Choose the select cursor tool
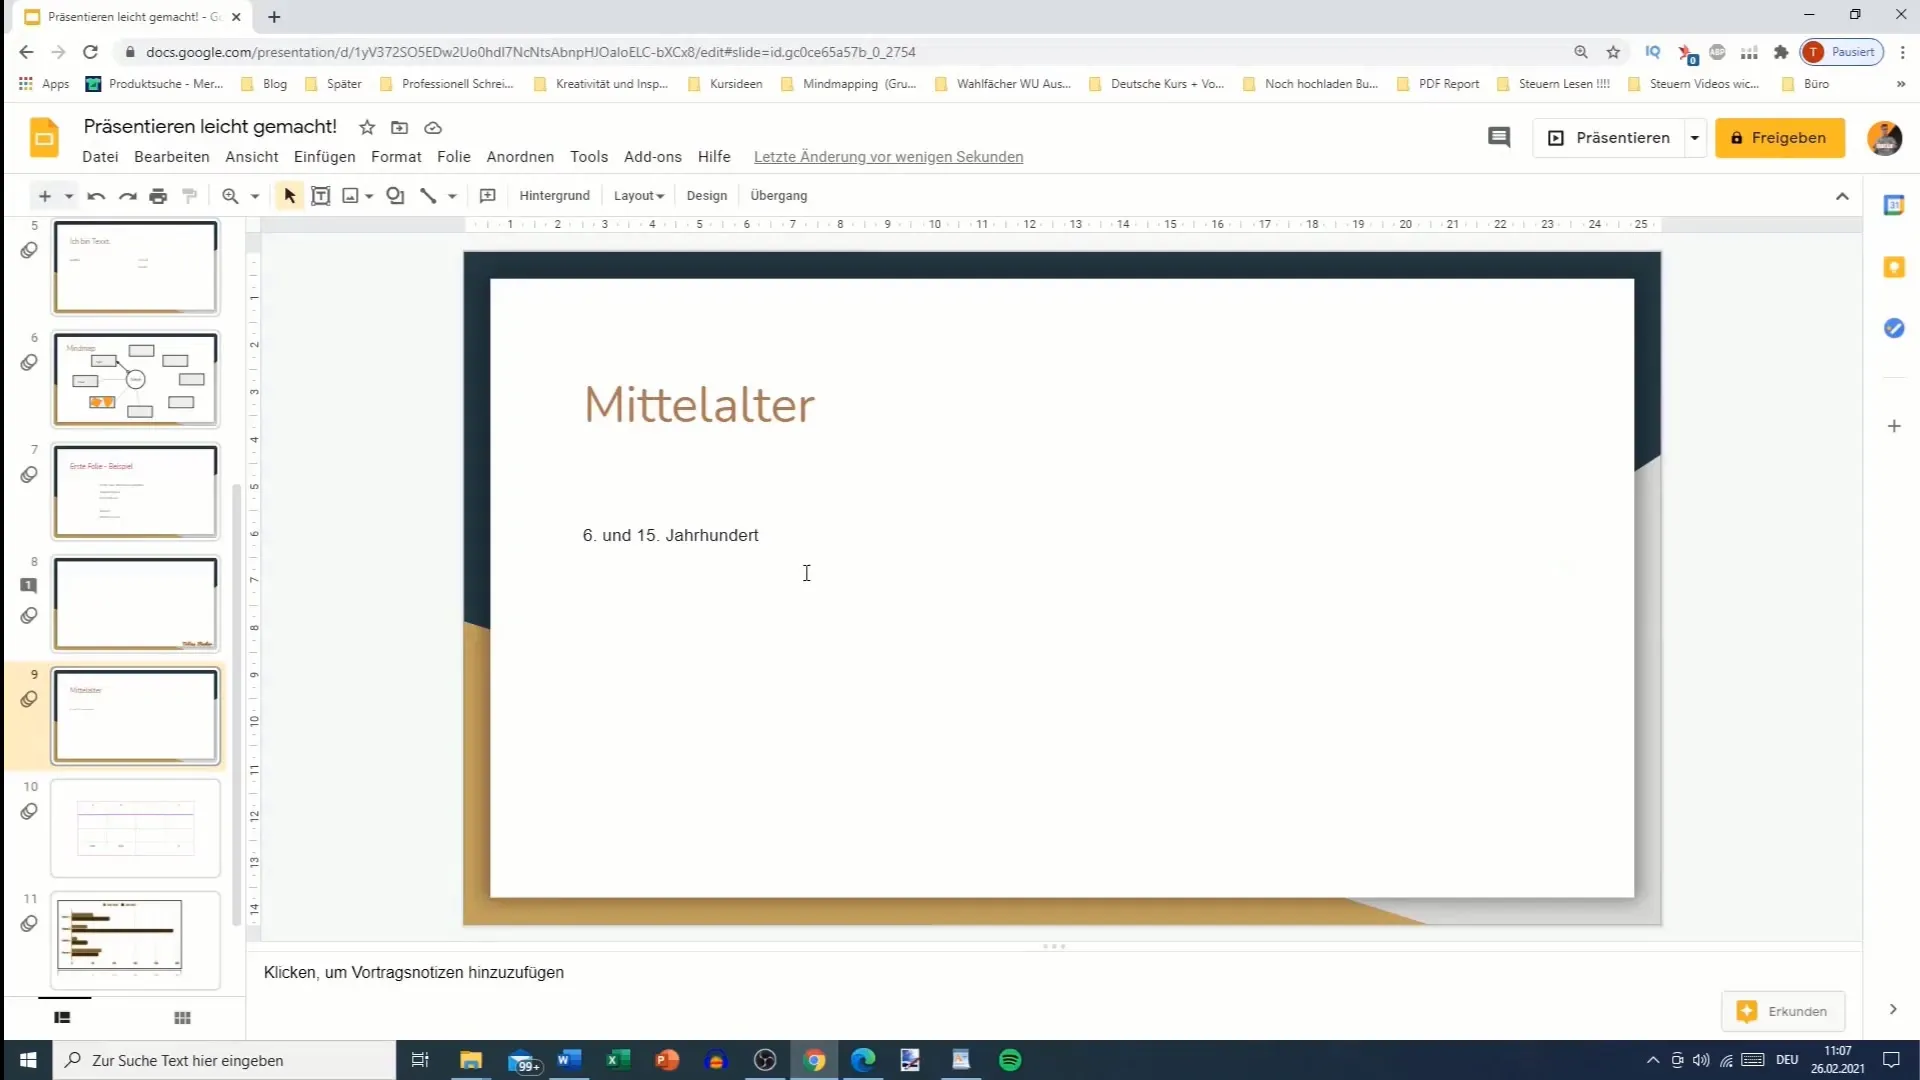The image size is (1920, 1080). 289,196
